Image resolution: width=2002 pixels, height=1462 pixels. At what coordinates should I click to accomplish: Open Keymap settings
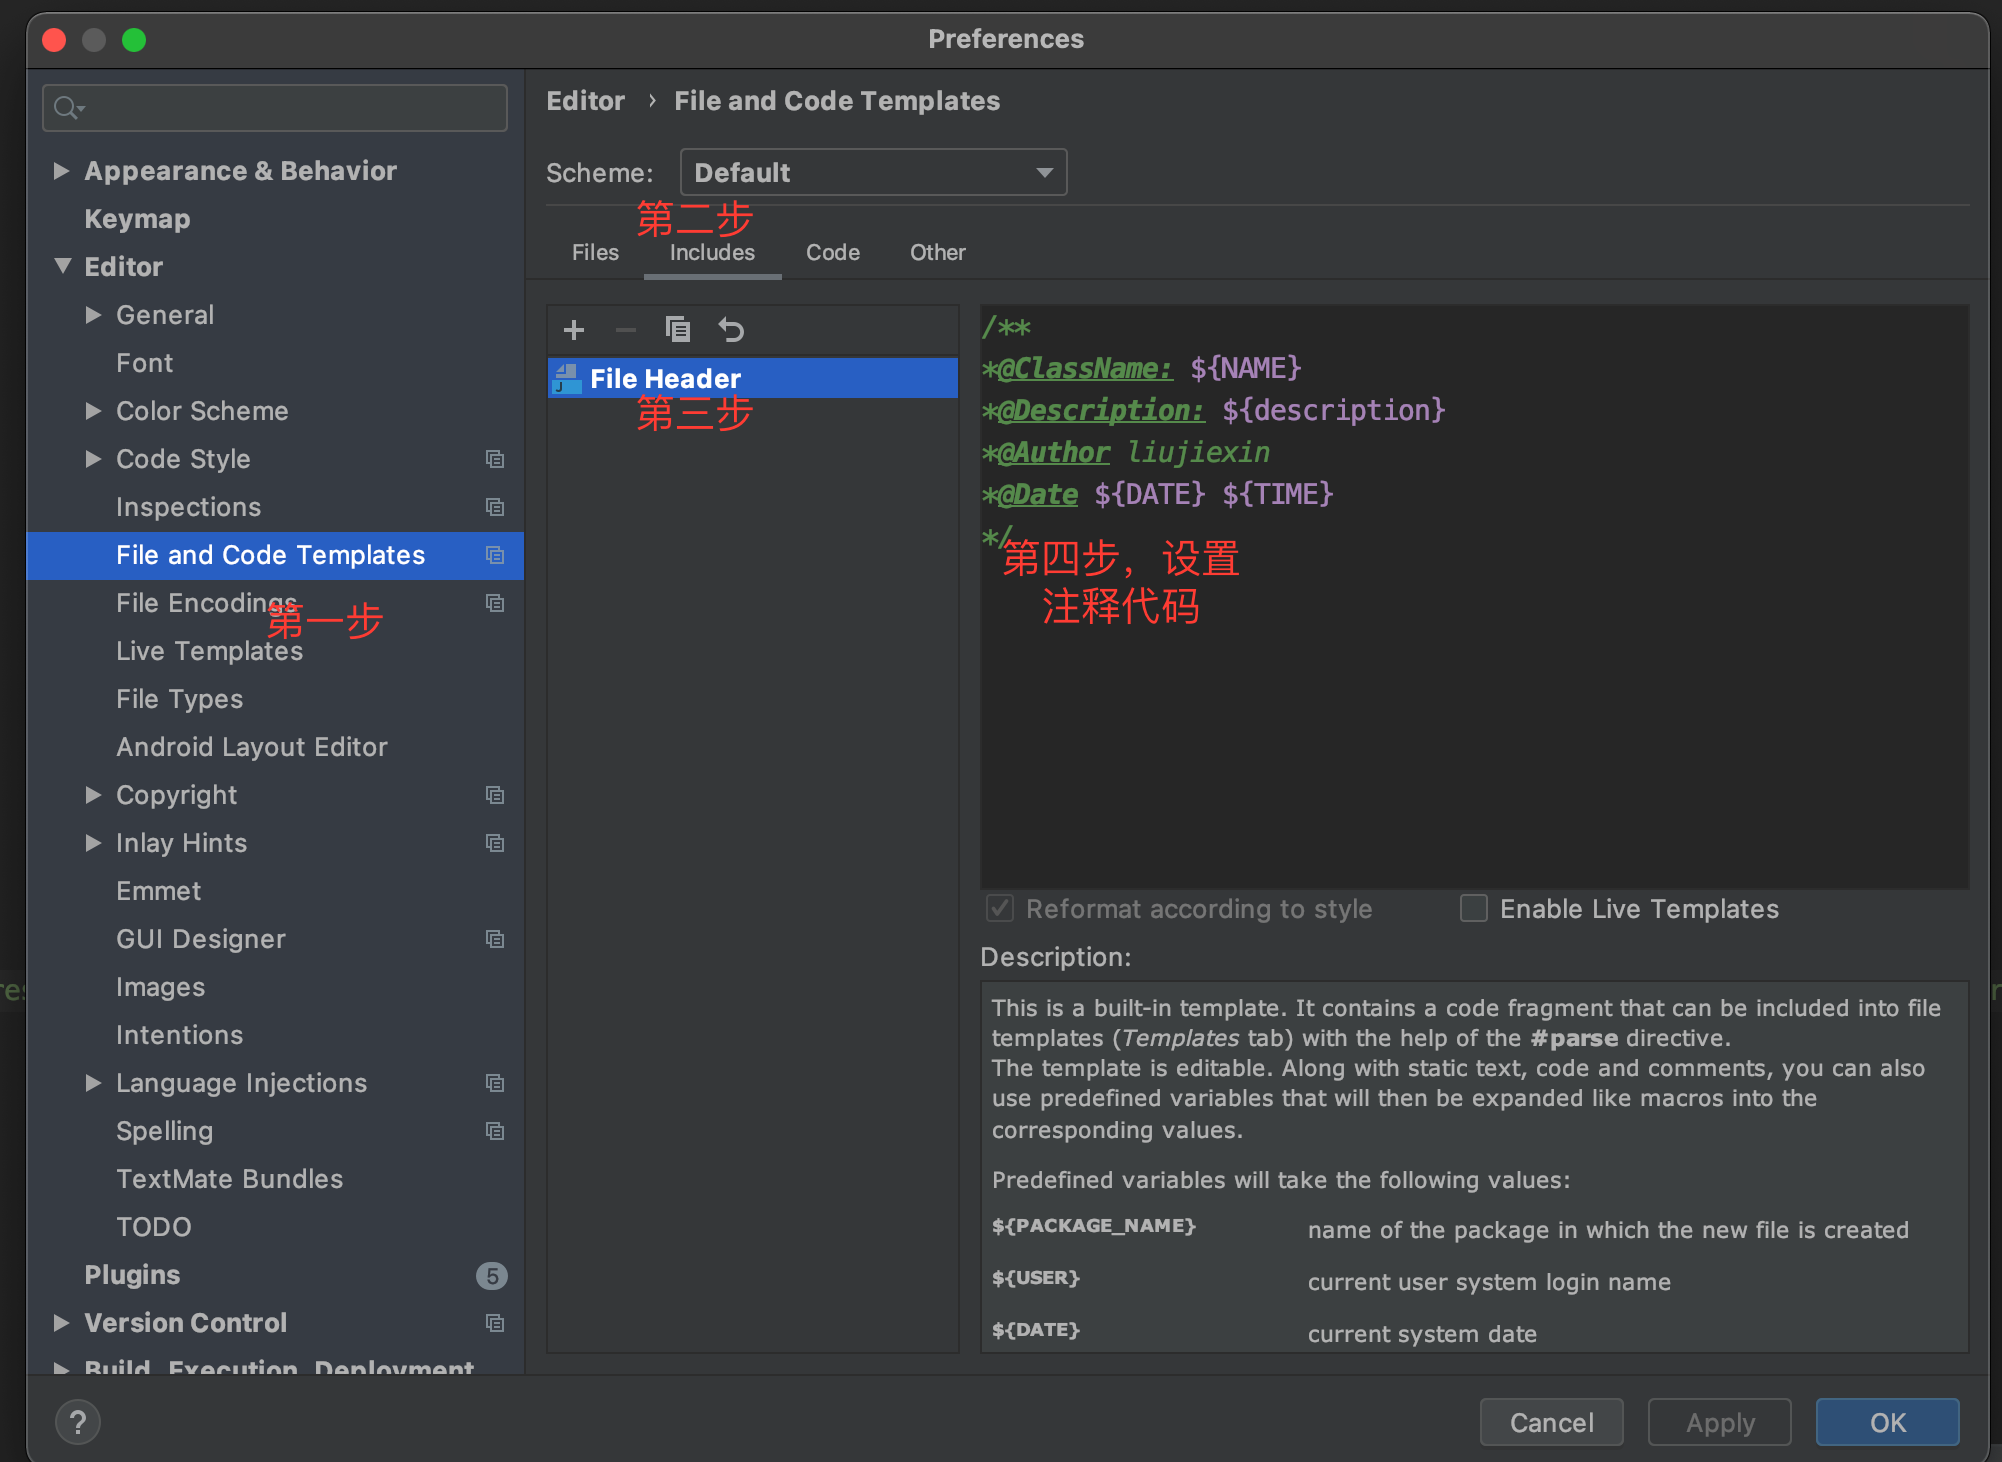click(x=137, y=219)
